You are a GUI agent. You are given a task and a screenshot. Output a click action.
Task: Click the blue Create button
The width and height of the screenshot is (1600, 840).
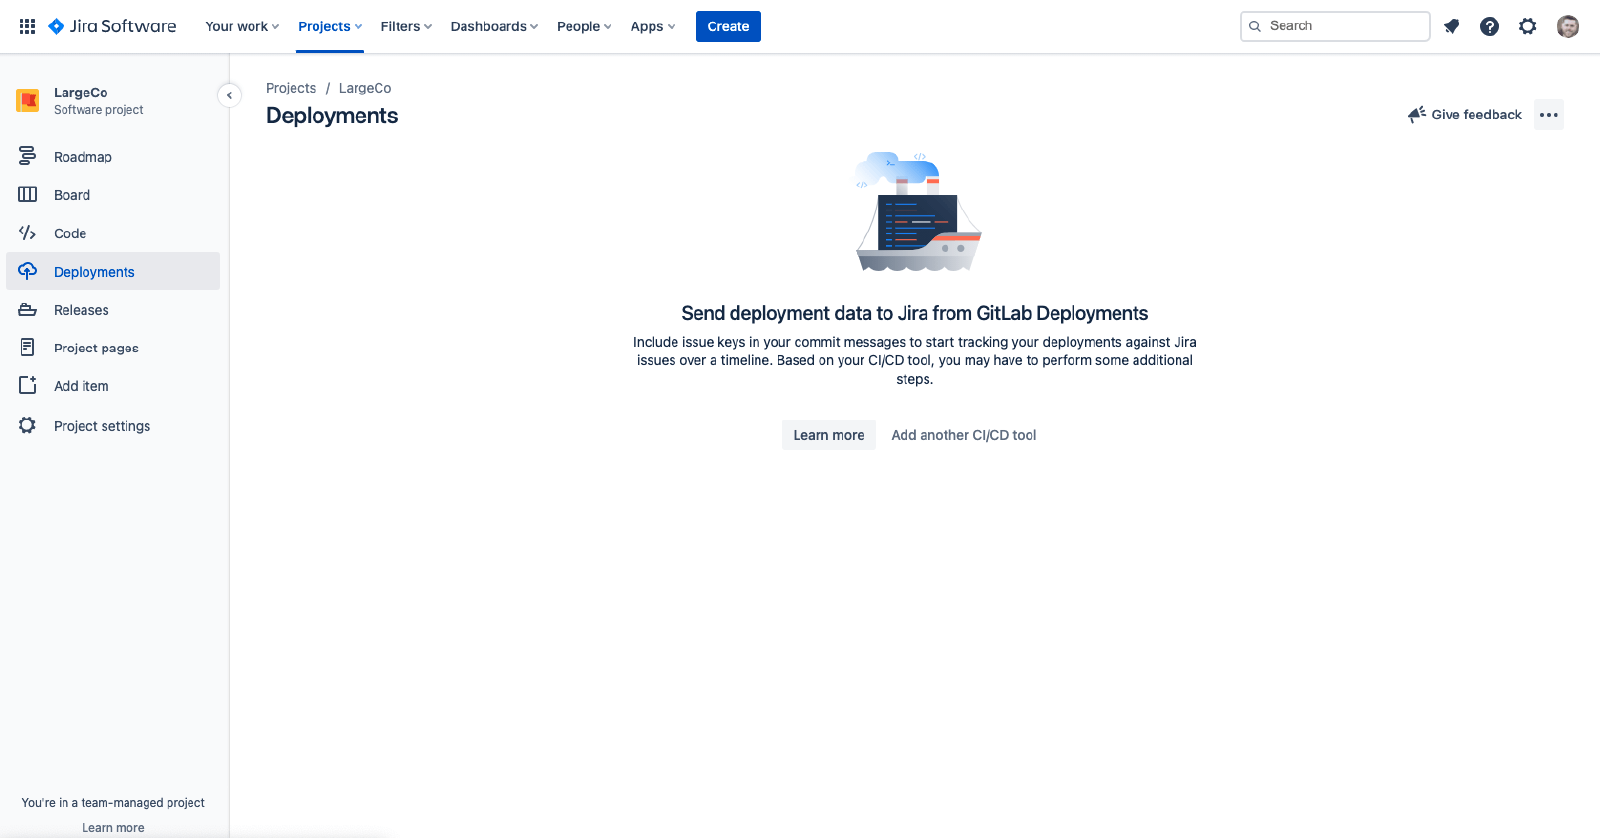(728, 26)
